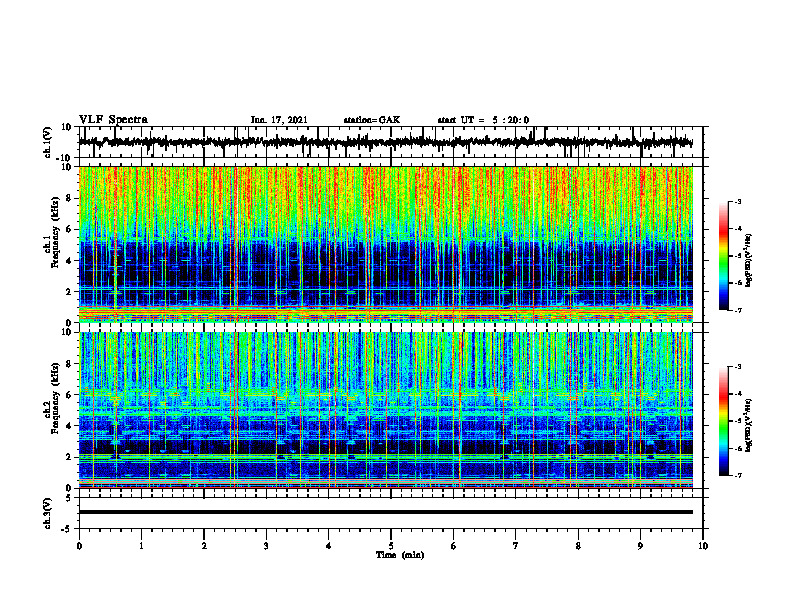Image resolution: width=792 pixels, height=612 pixels.
Task: Click the "2" tick on the time axis
Action: point(204,546)
